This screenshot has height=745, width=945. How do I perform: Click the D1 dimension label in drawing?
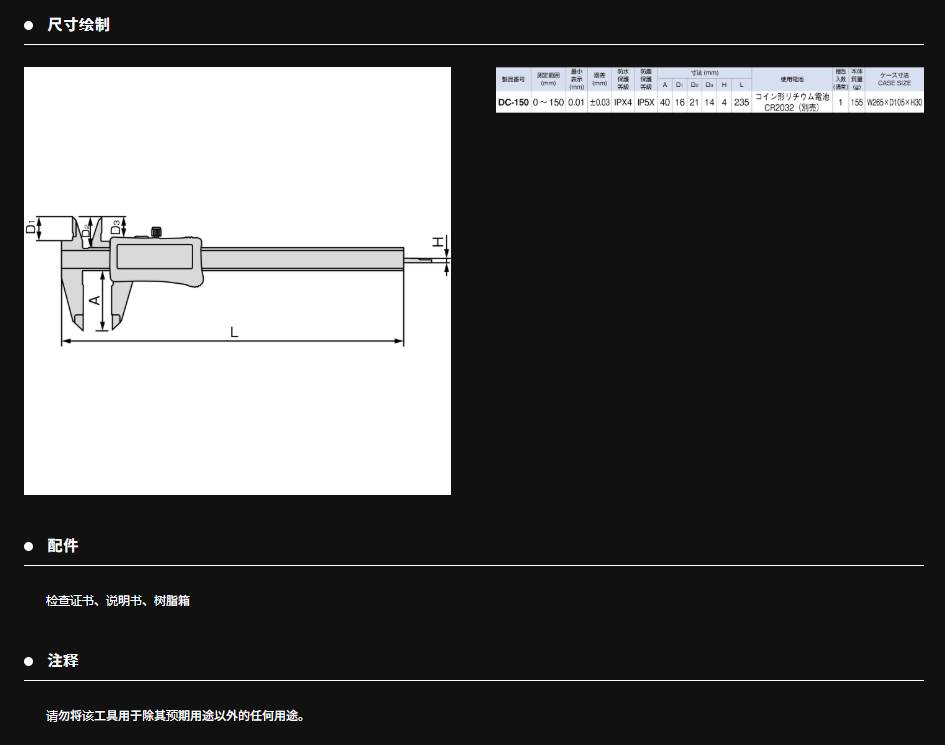[x=32, y=228]
